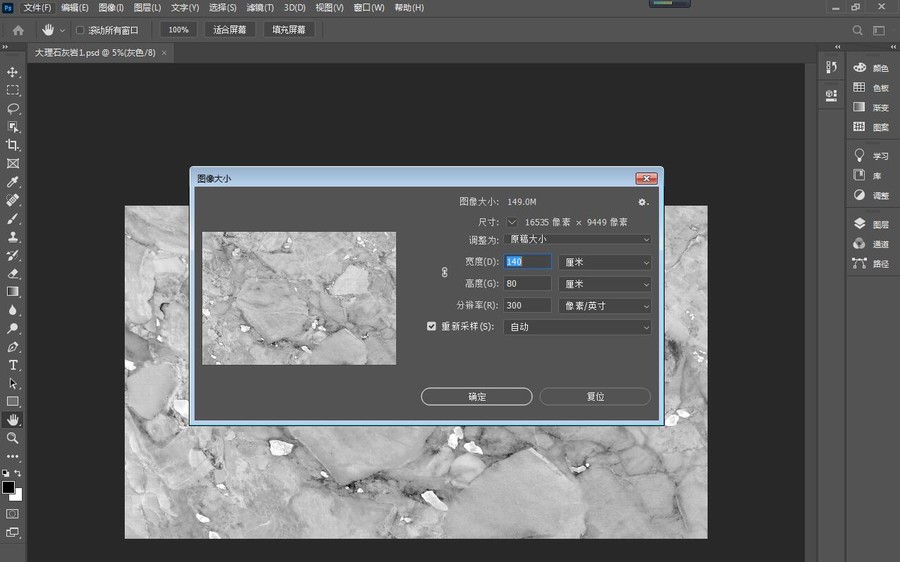The image size is (900, 562).
Task: Open the File menu
Action: pyautogui.click(x=37, y=7)
